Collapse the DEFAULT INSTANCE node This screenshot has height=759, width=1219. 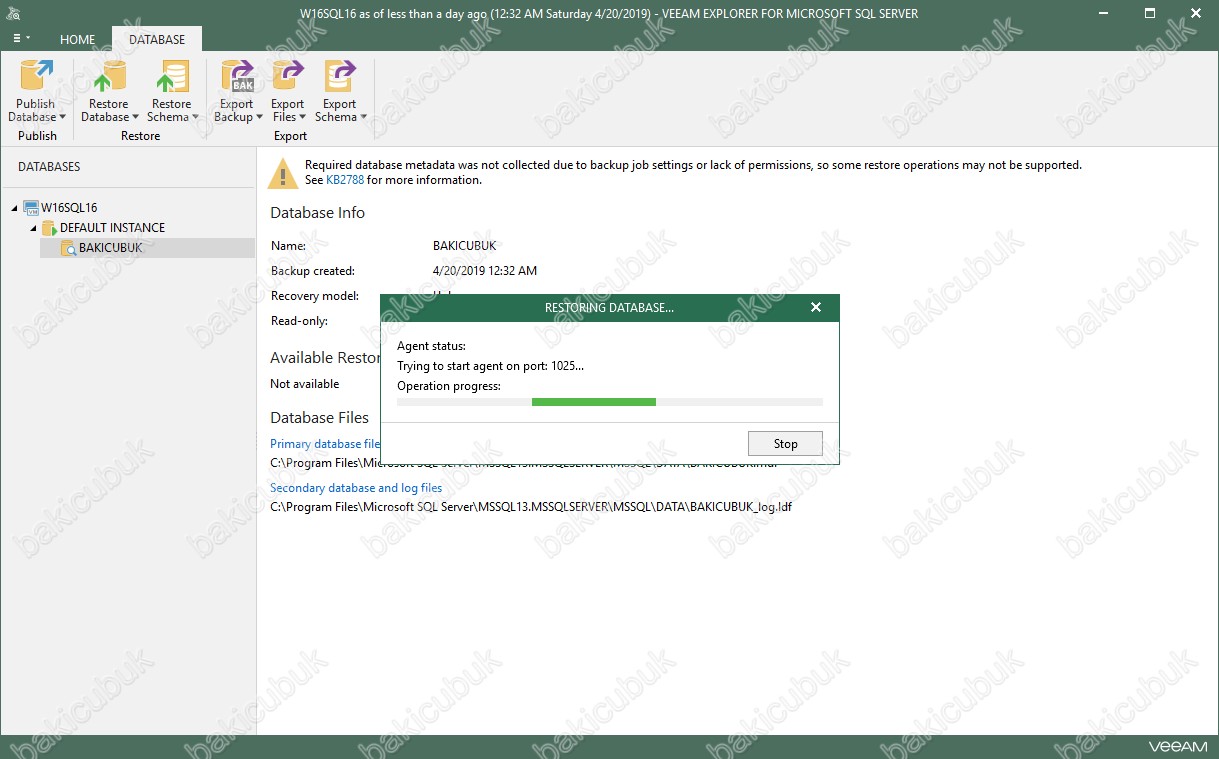tap(33, 228)
